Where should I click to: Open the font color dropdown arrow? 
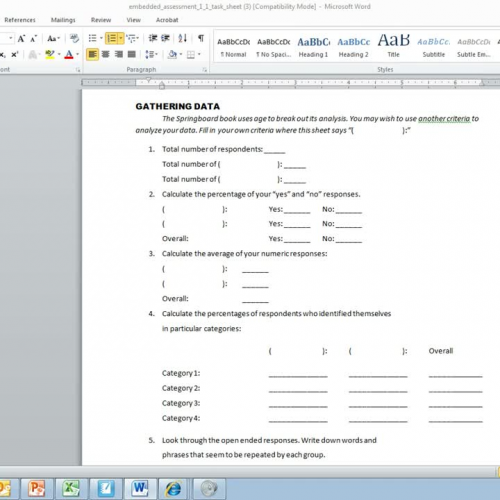click(78, 54)
